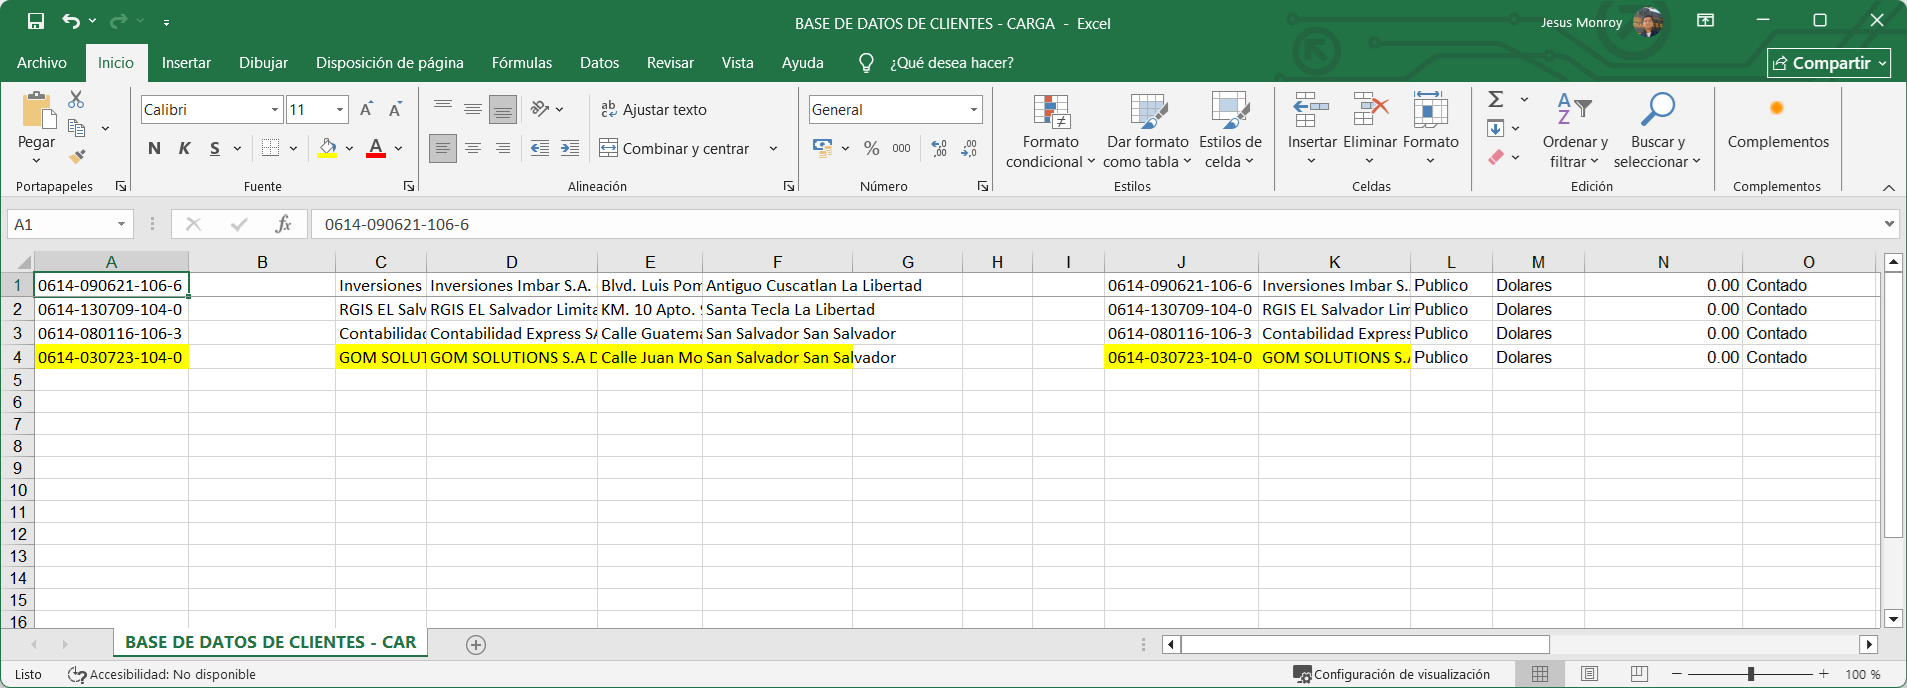Screen dimensions: 1907x688
Task: Select the Format Painter brush
Action: coord(76,156)
